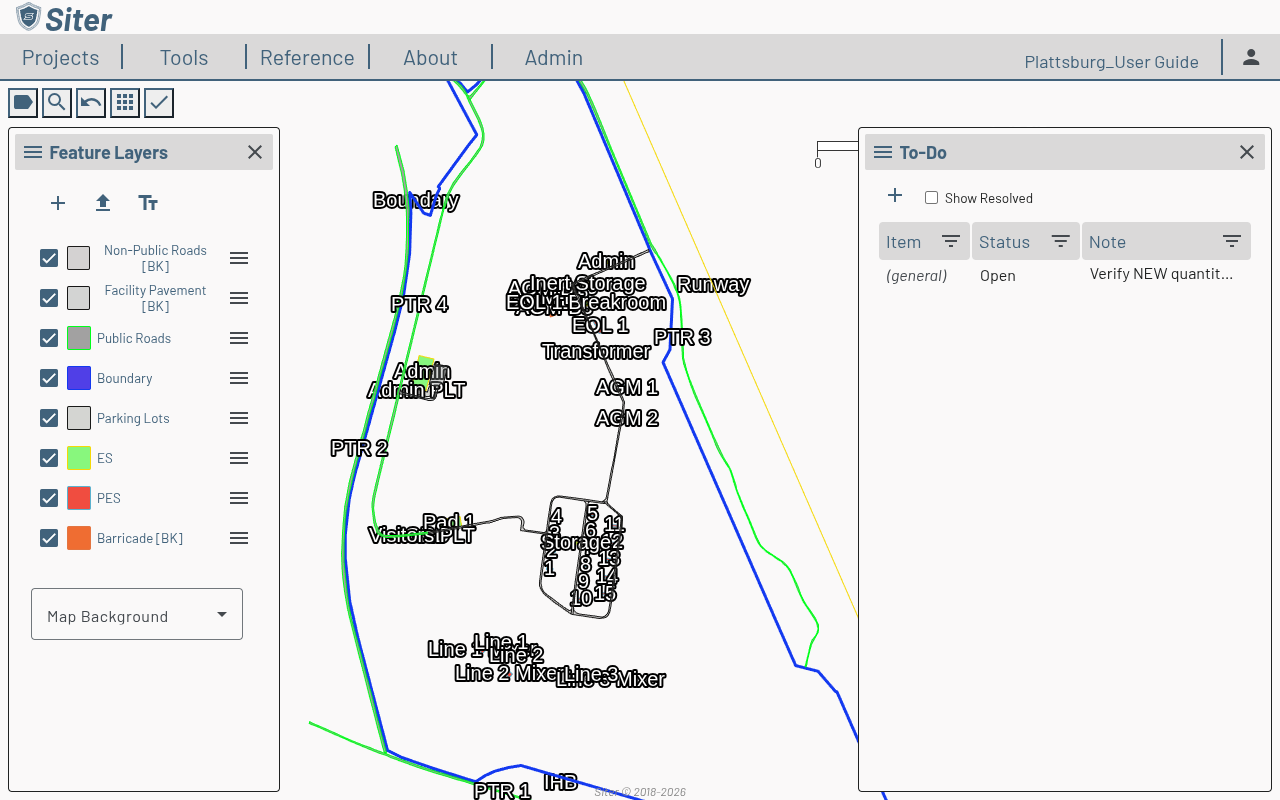Open the Reference menu
This screenshot has height=800, width=1280.
point(307,57)
